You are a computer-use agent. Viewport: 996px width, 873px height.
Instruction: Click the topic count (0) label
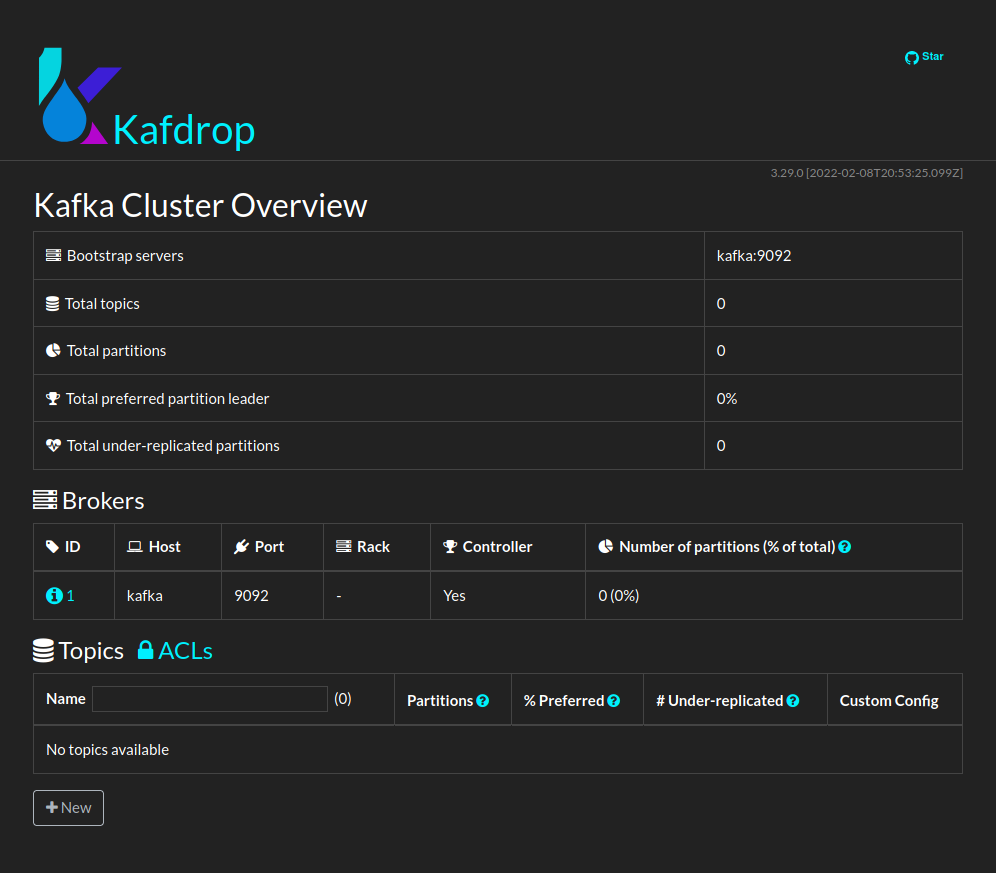(343, 699)
